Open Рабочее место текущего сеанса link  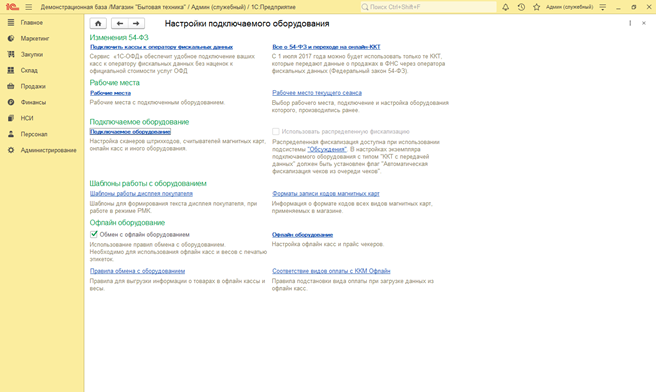click(x=317, y=93)
